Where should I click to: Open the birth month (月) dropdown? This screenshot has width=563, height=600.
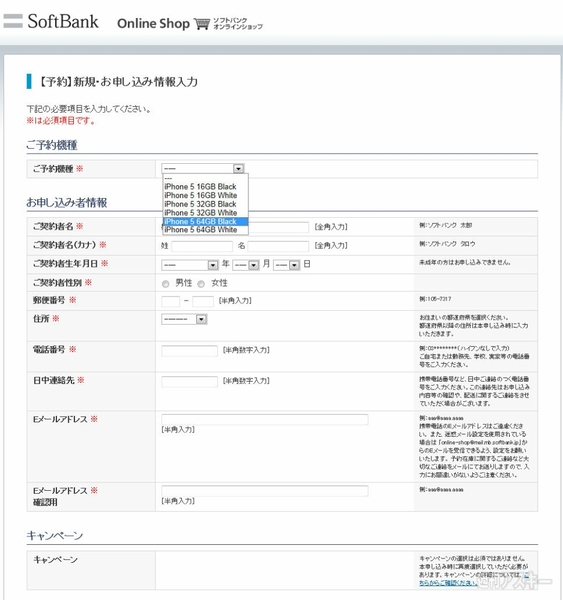tap(246, 265)
